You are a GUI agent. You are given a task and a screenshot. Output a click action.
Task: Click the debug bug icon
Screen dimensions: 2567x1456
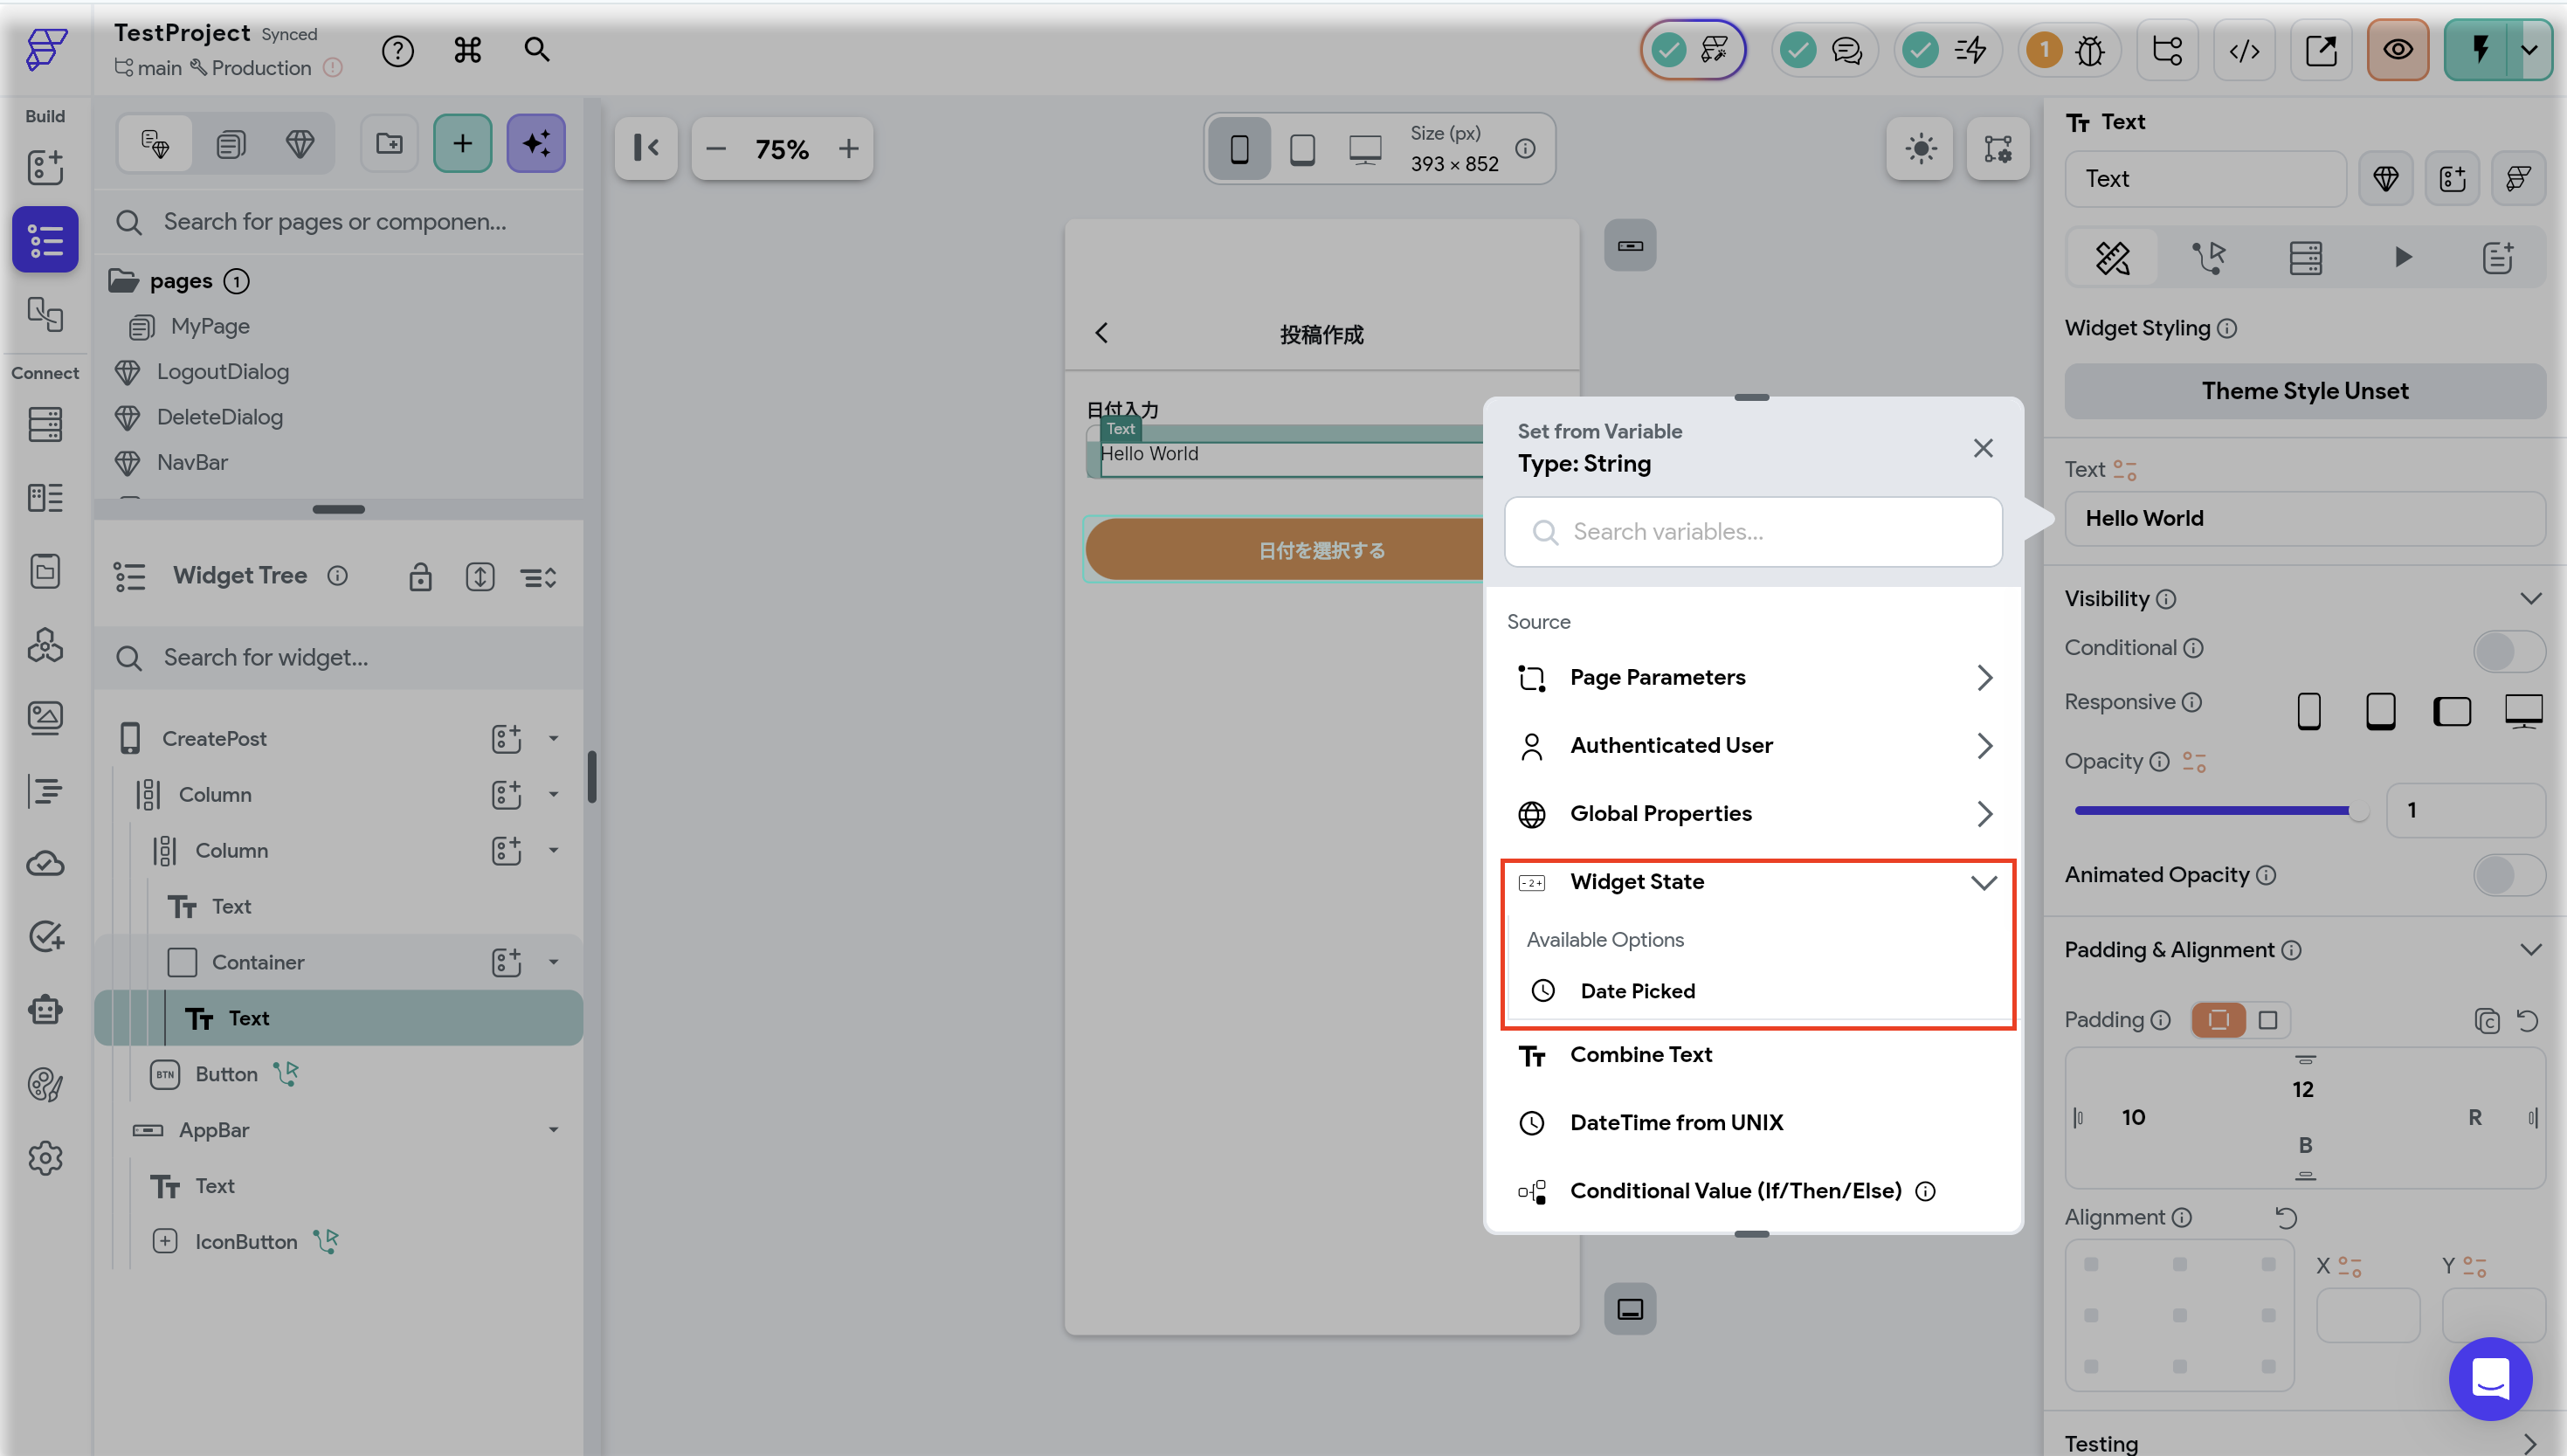2090,50
